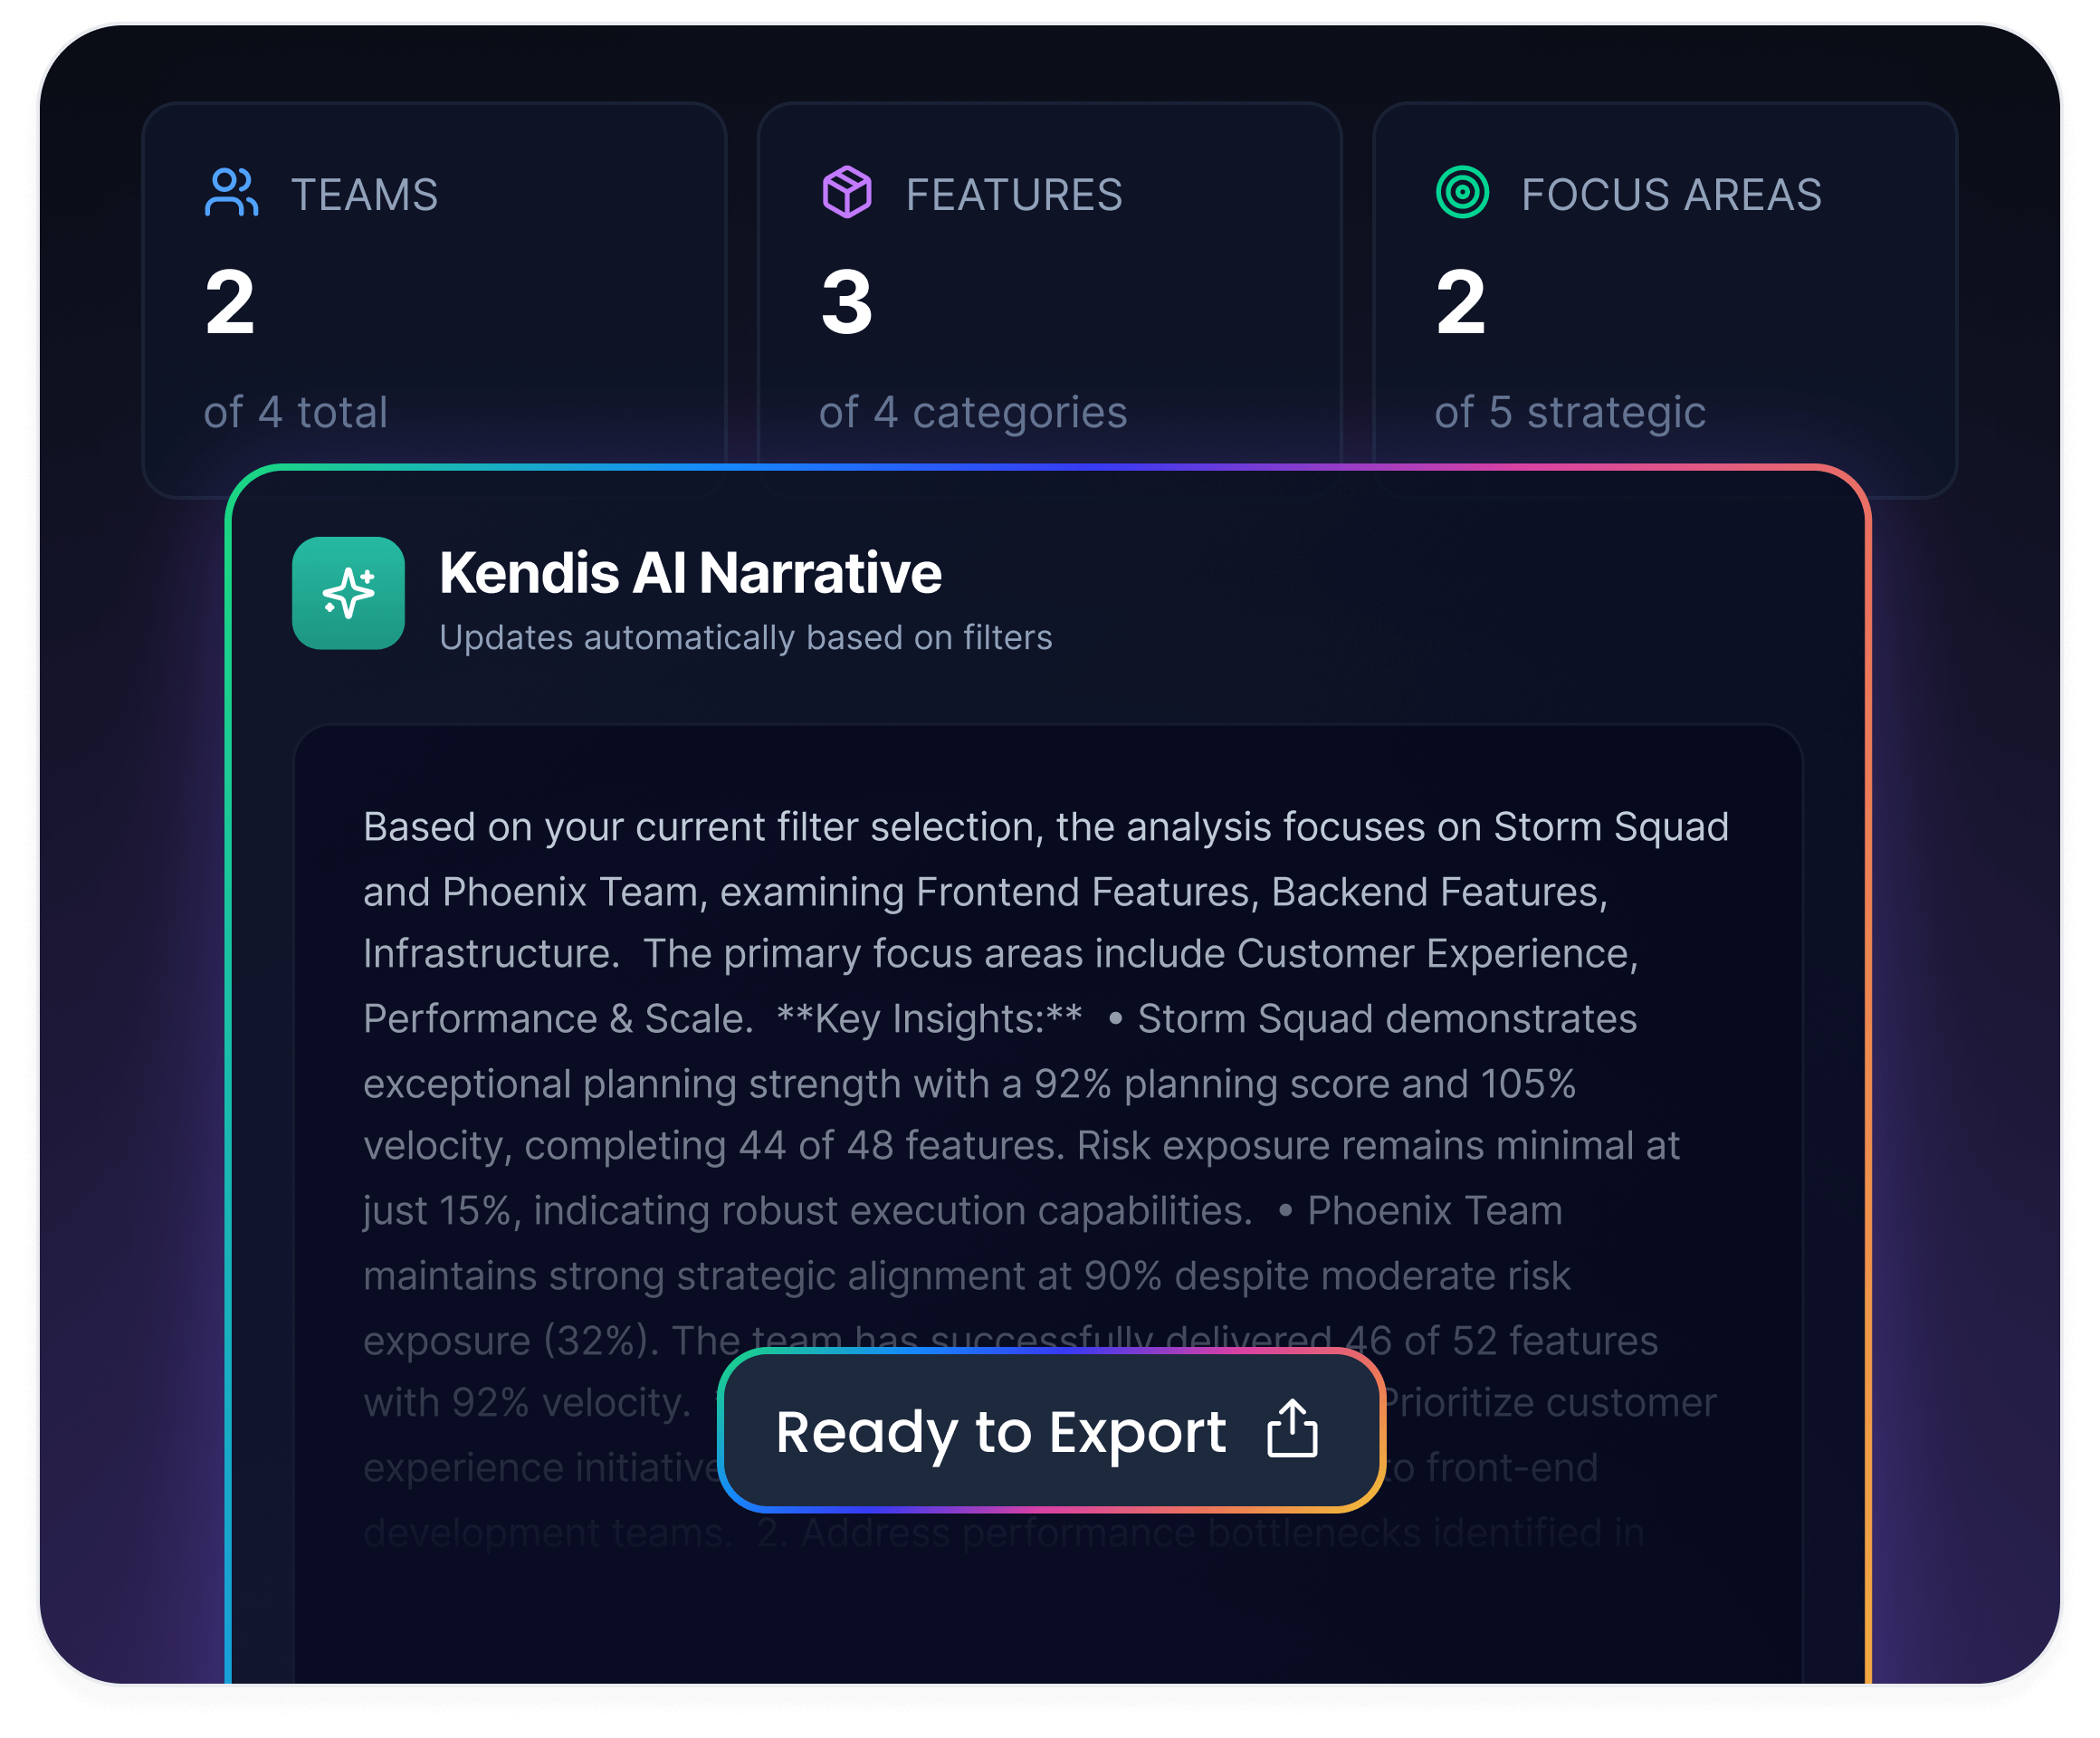Select the FOCUS AREAS card label

click(1670, 195)
